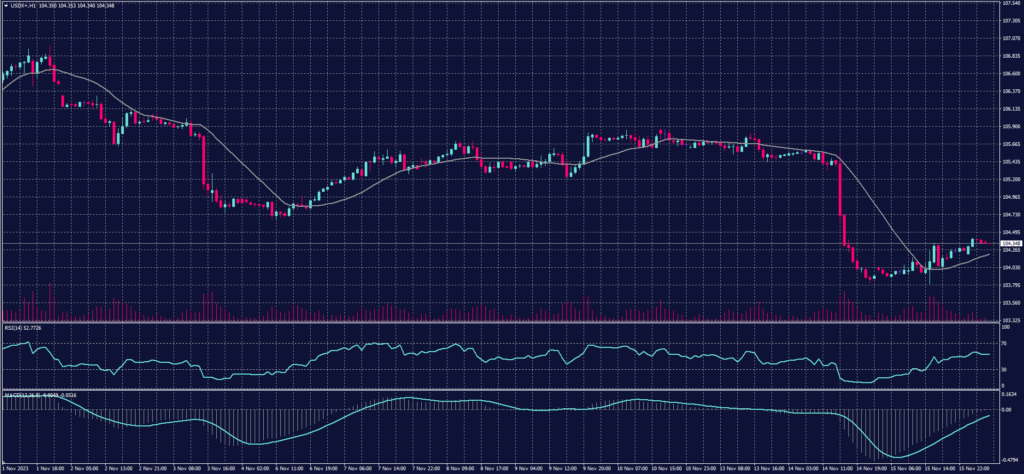This screenshot has height=474, width=1024.
Task: Click the RSI line in the indicator pane
Action: pyautogui.click(x=400, y=352)
